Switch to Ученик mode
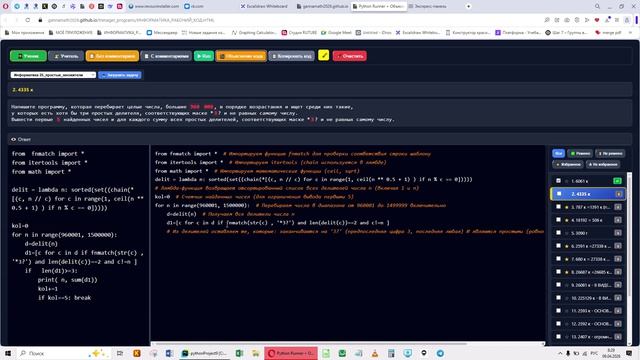The image size is (640, 360). 28,56
